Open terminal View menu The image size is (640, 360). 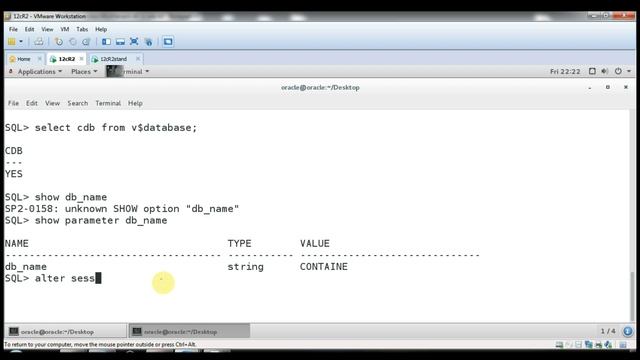tap(52, 103)
